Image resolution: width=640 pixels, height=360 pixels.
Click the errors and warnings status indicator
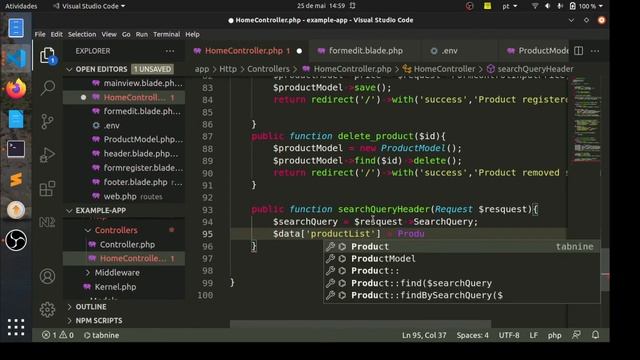click(x=58, y=335)
